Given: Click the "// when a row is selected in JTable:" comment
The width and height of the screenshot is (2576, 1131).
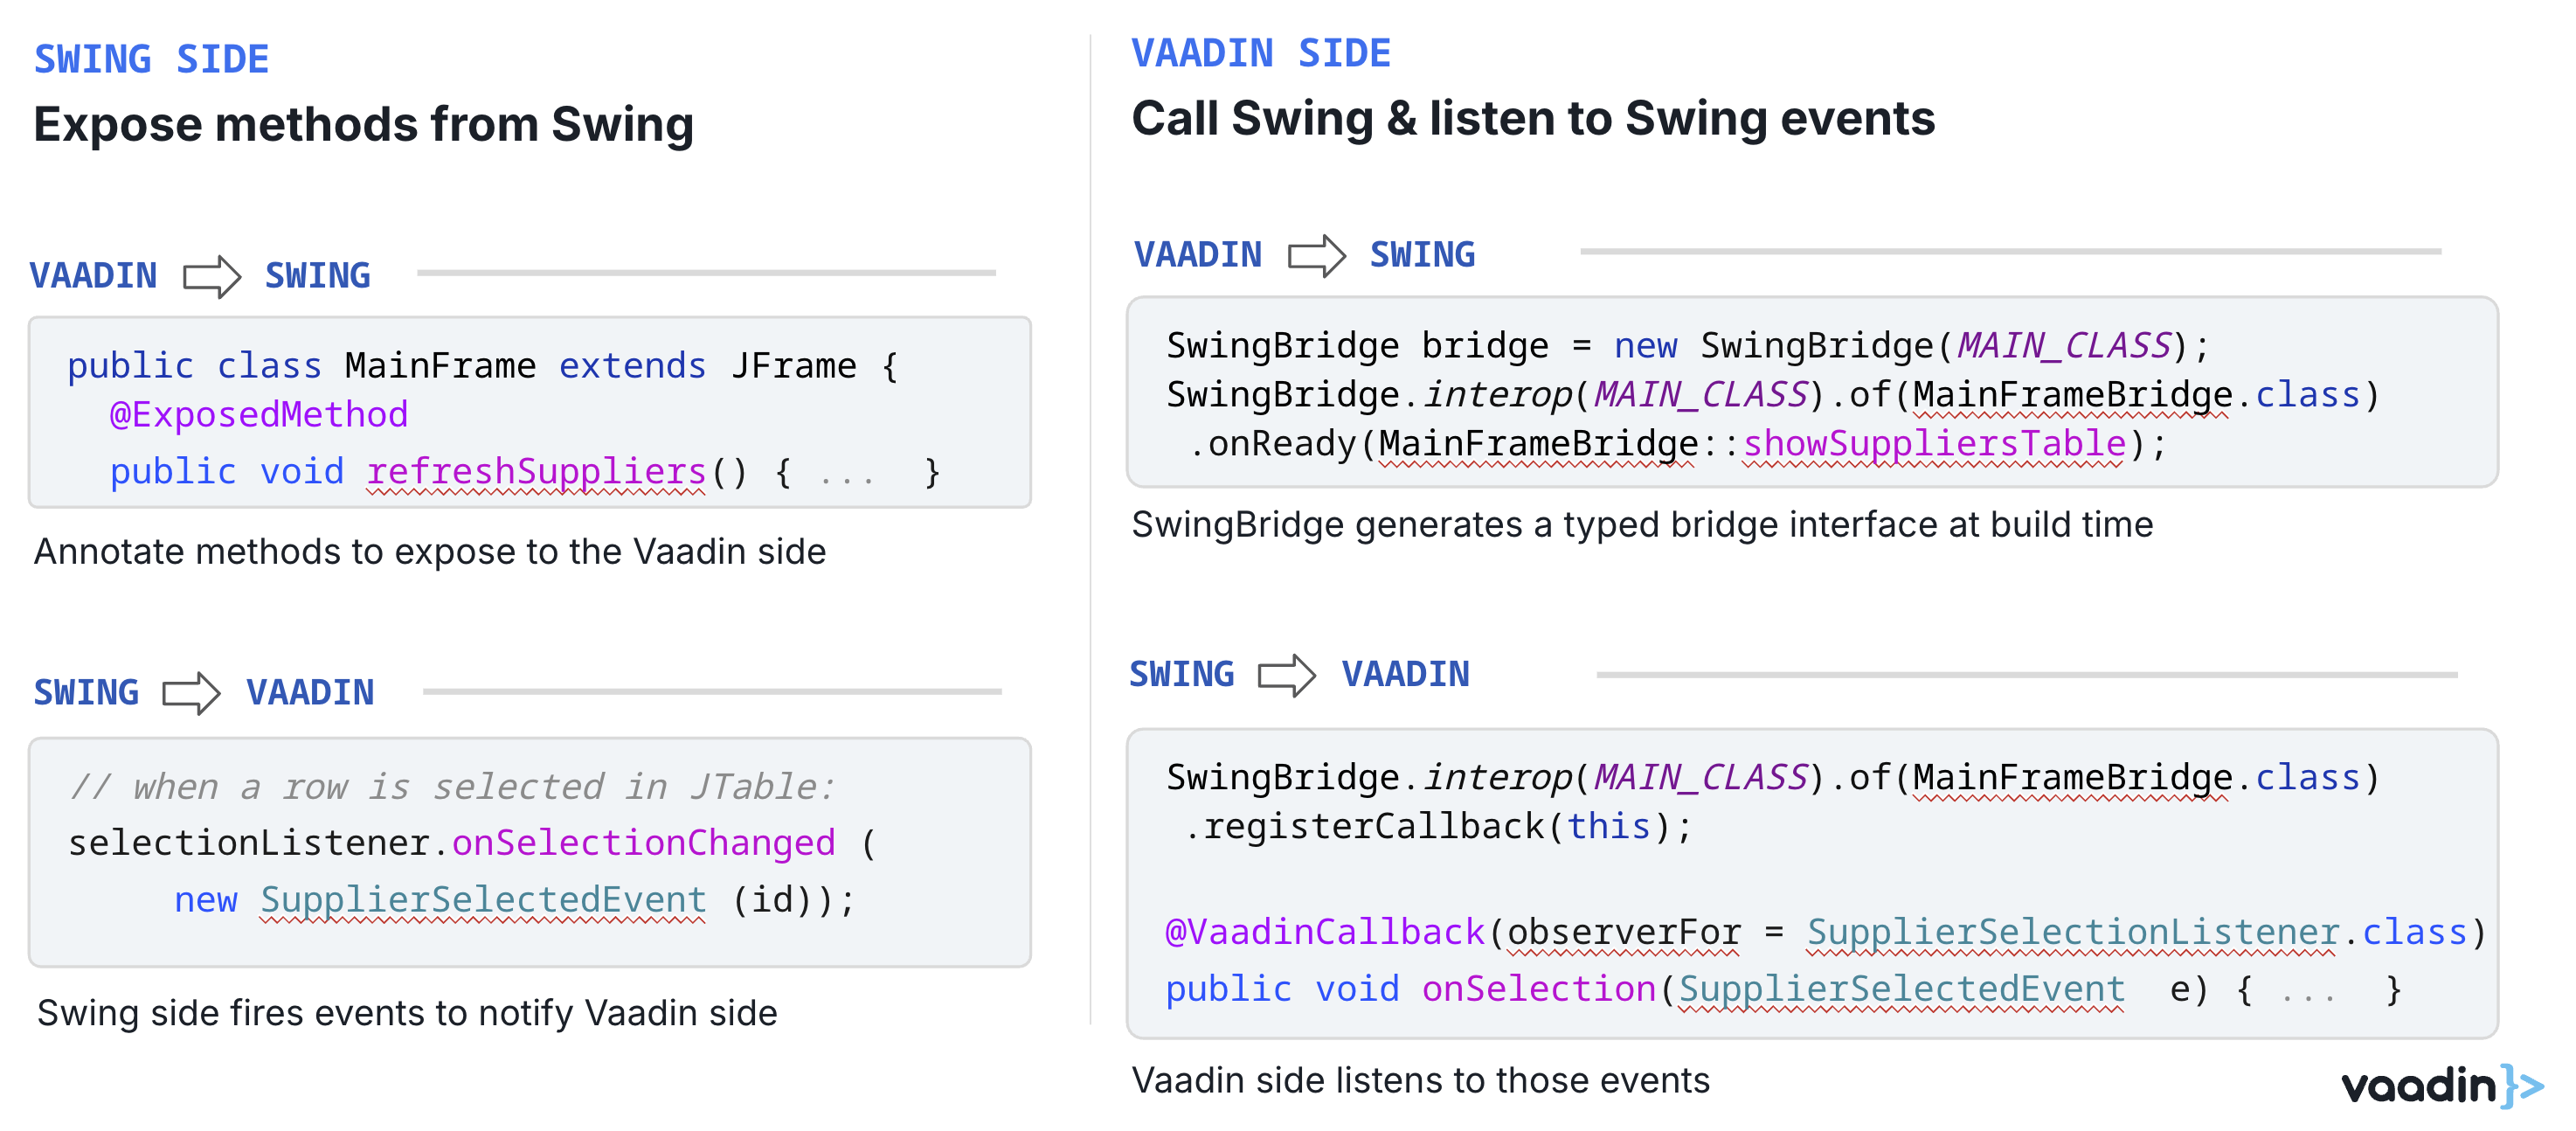Looking at the screenshot, I should click(x=452, y=786).
